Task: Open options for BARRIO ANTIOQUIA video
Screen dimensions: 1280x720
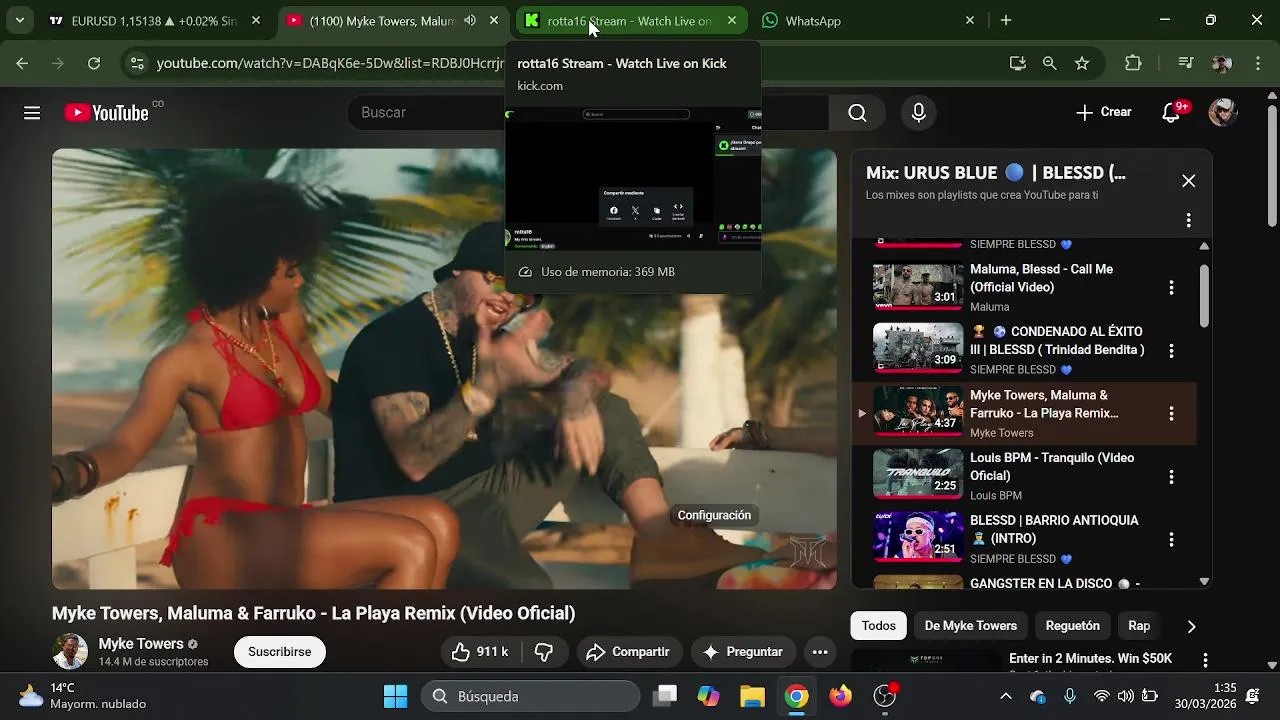Action: pyautogui.click(x=1171, y=539)
